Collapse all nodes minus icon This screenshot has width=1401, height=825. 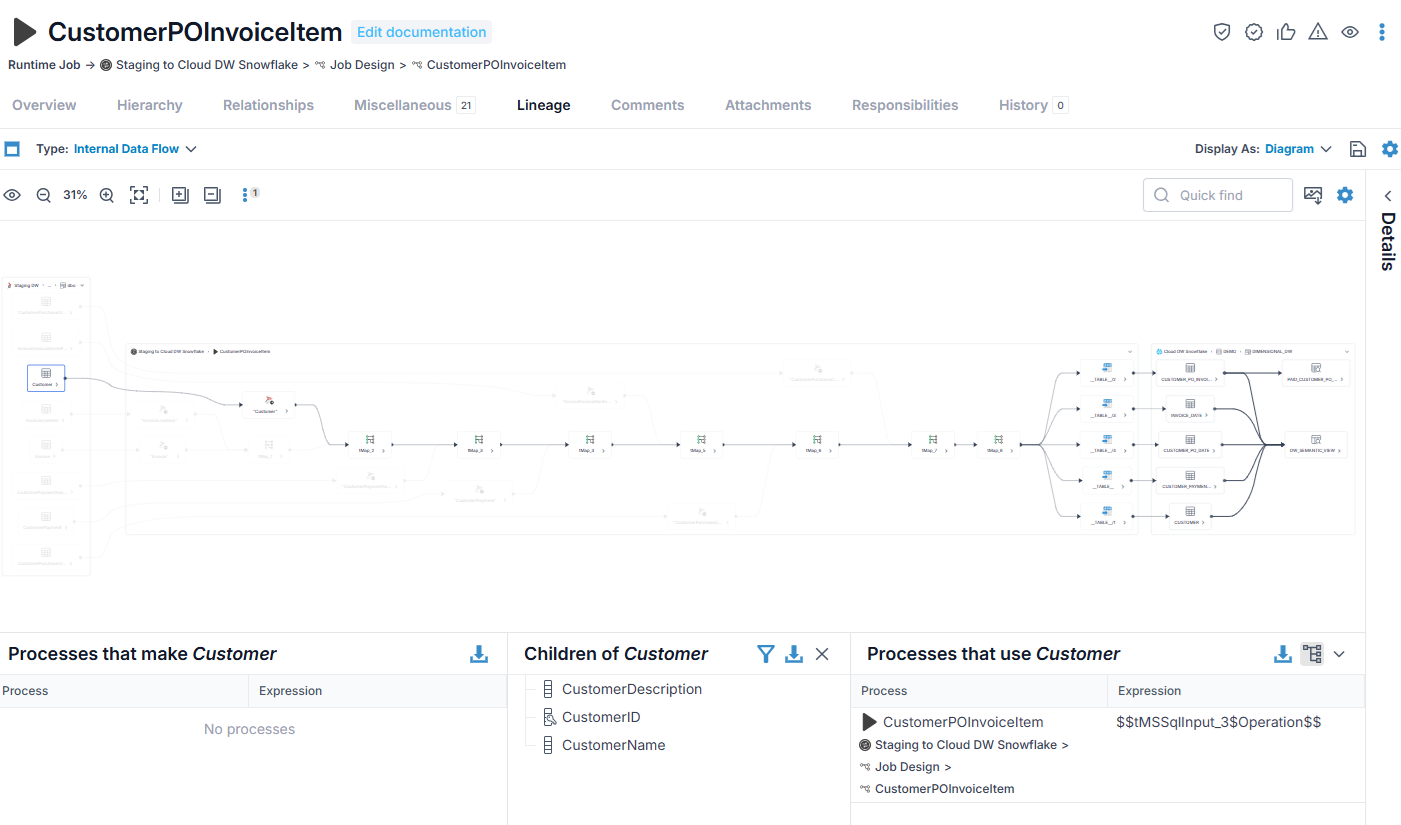(x=212, y=195)
